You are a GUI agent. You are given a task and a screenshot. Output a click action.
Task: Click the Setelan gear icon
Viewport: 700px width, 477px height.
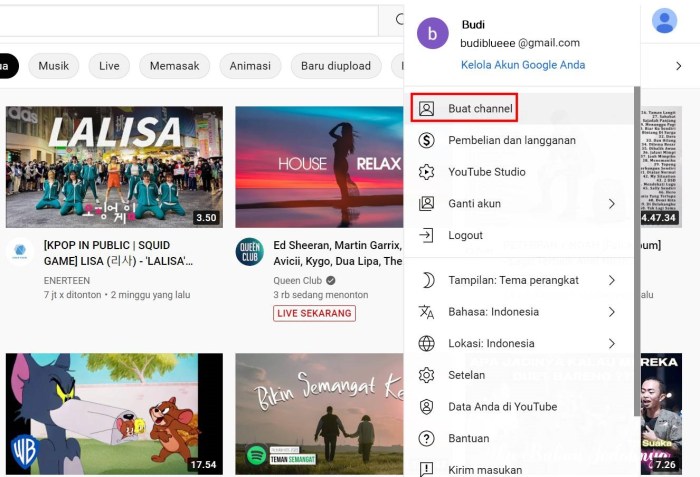426,375
